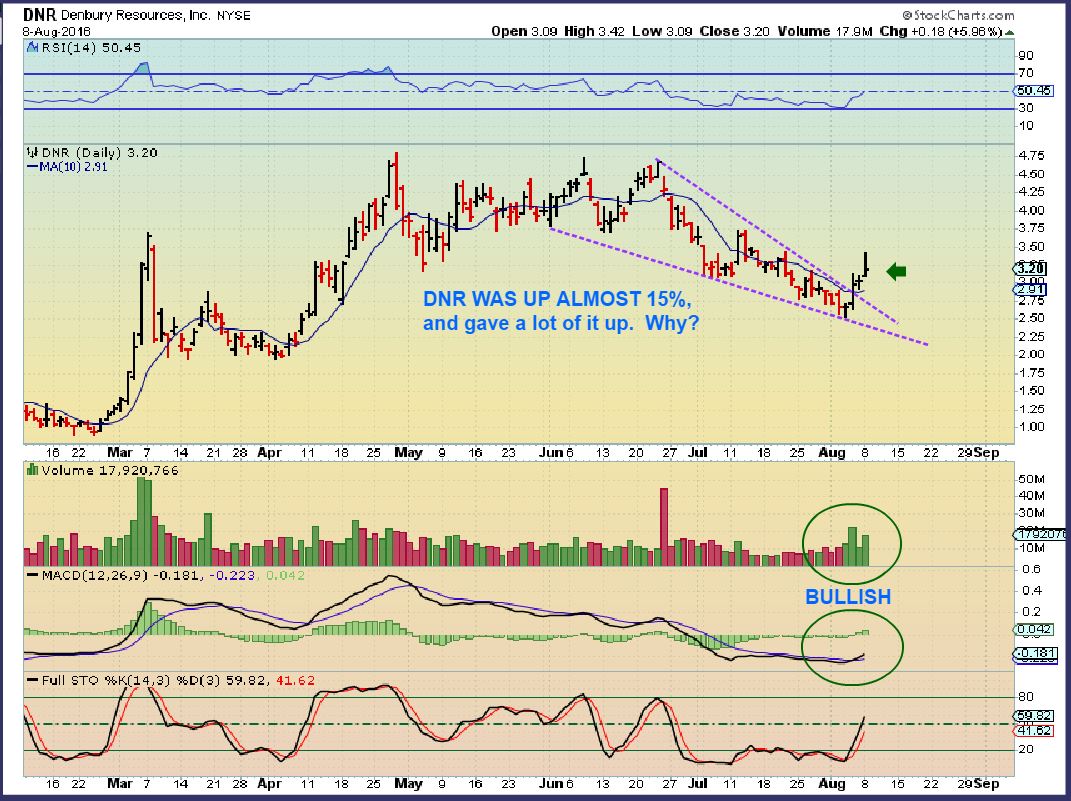Click the tall red June volume spike bar
Screen dimensions: 1071x801
pos(663,526)
